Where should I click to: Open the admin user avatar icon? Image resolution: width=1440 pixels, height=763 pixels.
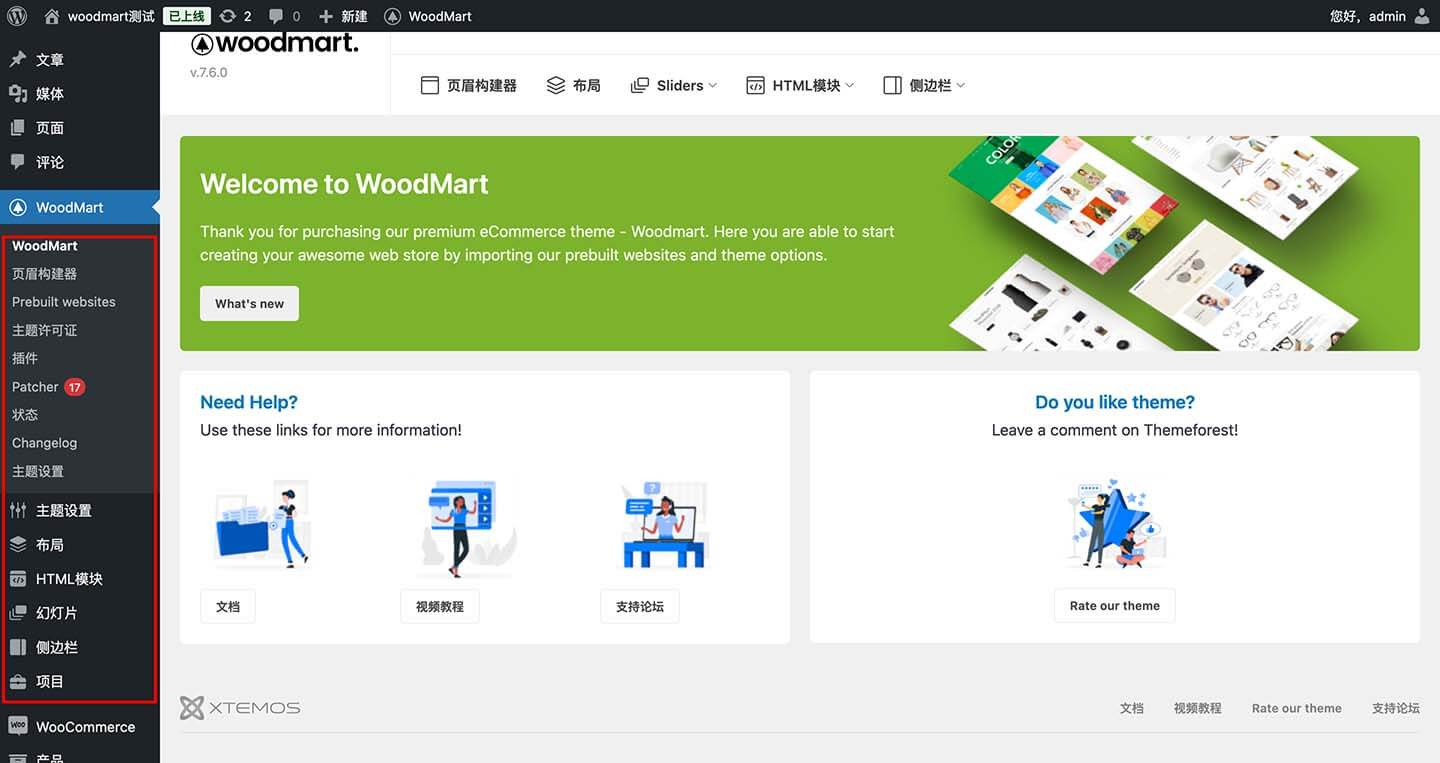pos(1422,16)
